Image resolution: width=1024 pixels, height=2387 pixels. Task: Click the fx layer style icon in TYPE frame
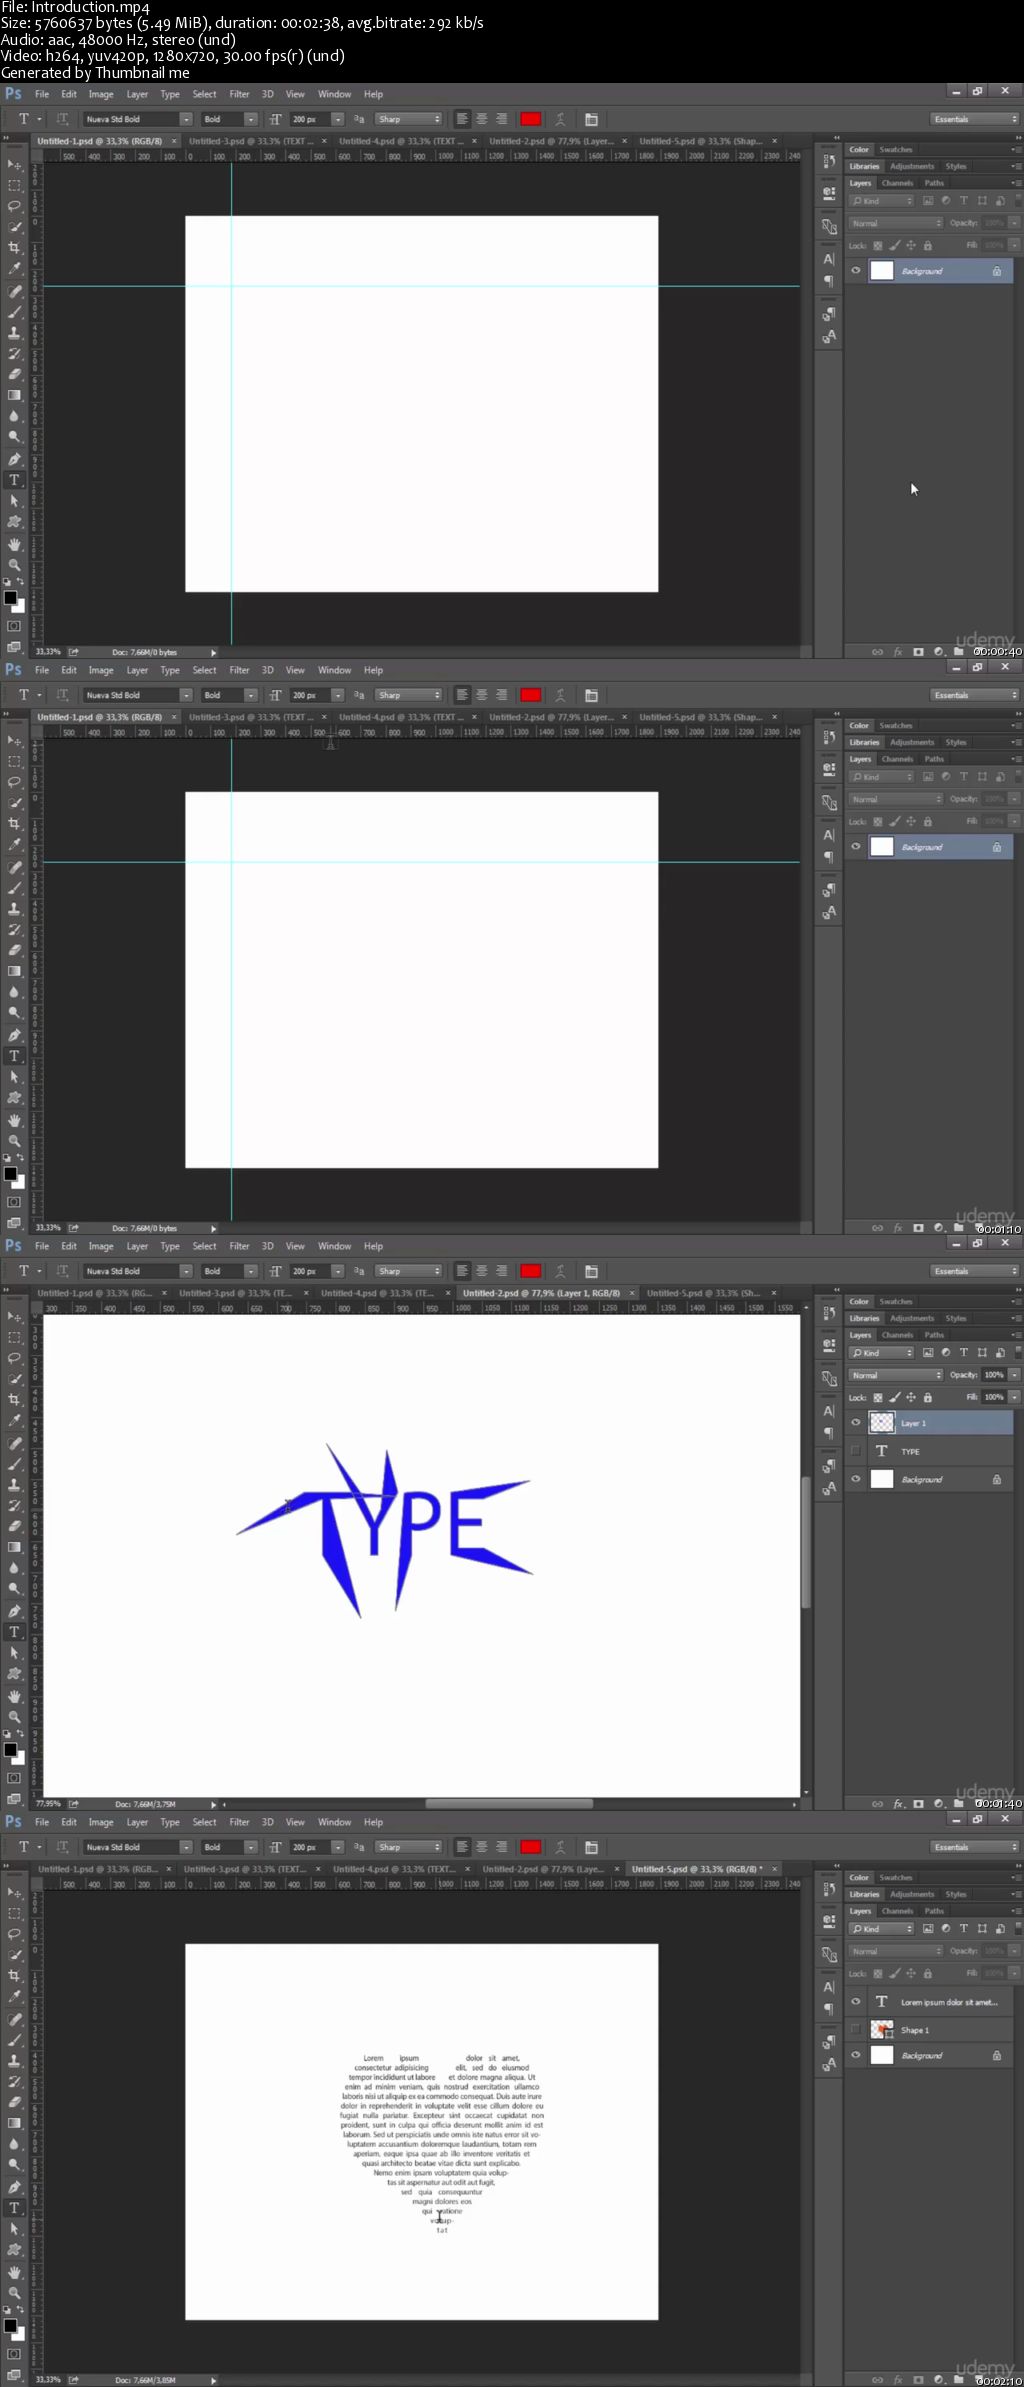(x=898, y=1804)
